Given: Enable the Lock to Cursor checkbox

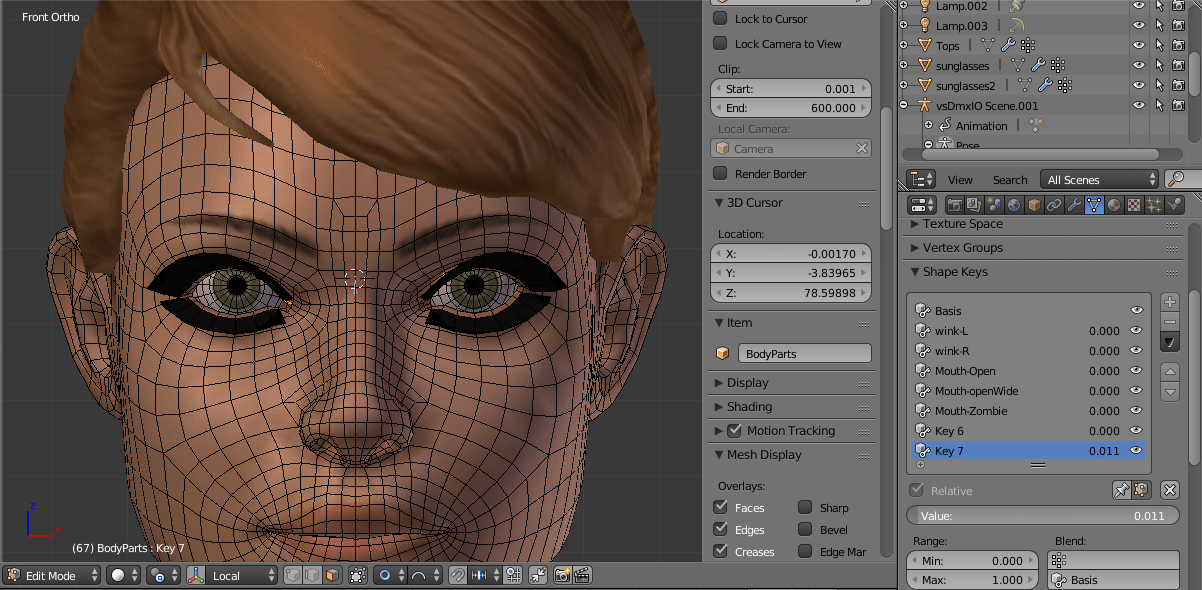Looking at the screenshot, I should (x=720, y=18).
